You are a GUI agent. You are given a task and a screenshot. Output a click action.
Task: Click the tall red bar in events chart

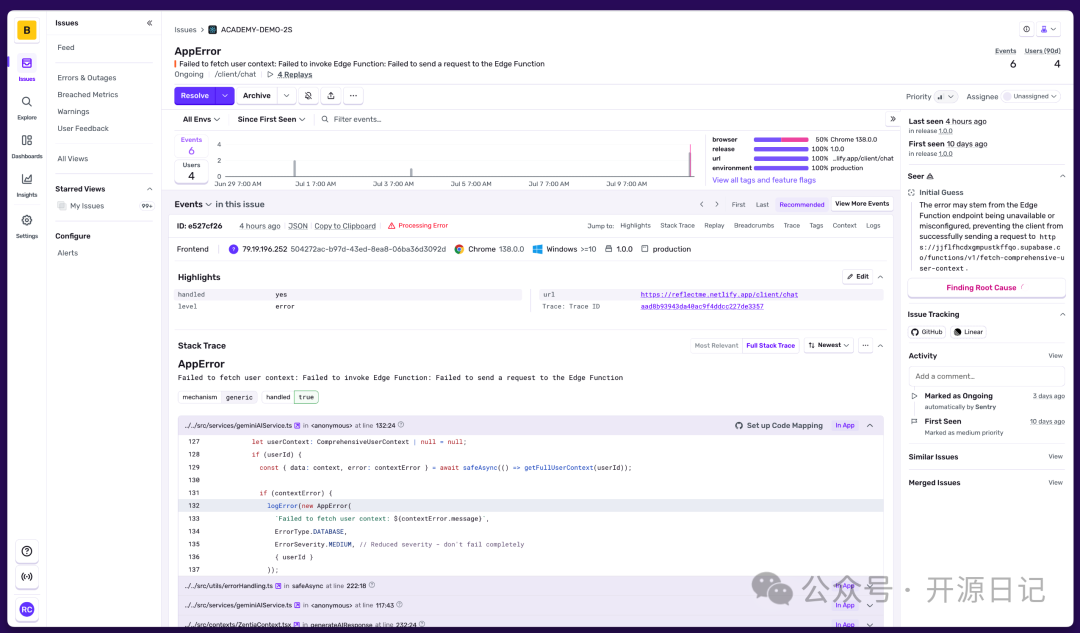[690, 160]
